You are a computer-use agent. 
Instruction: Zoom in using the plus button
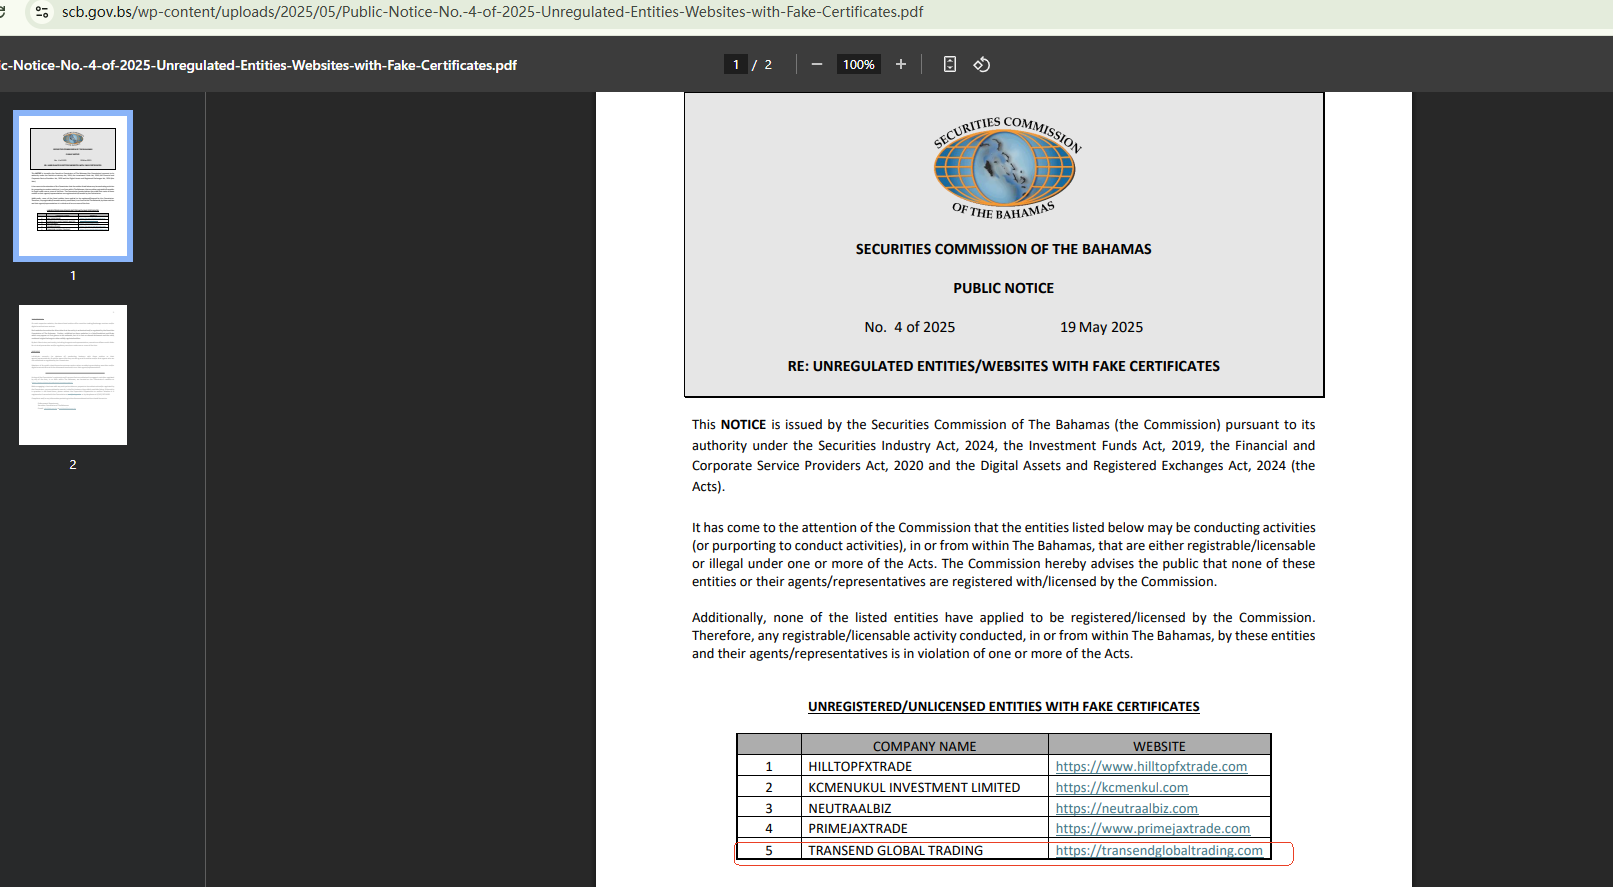(x=901, y=64)
